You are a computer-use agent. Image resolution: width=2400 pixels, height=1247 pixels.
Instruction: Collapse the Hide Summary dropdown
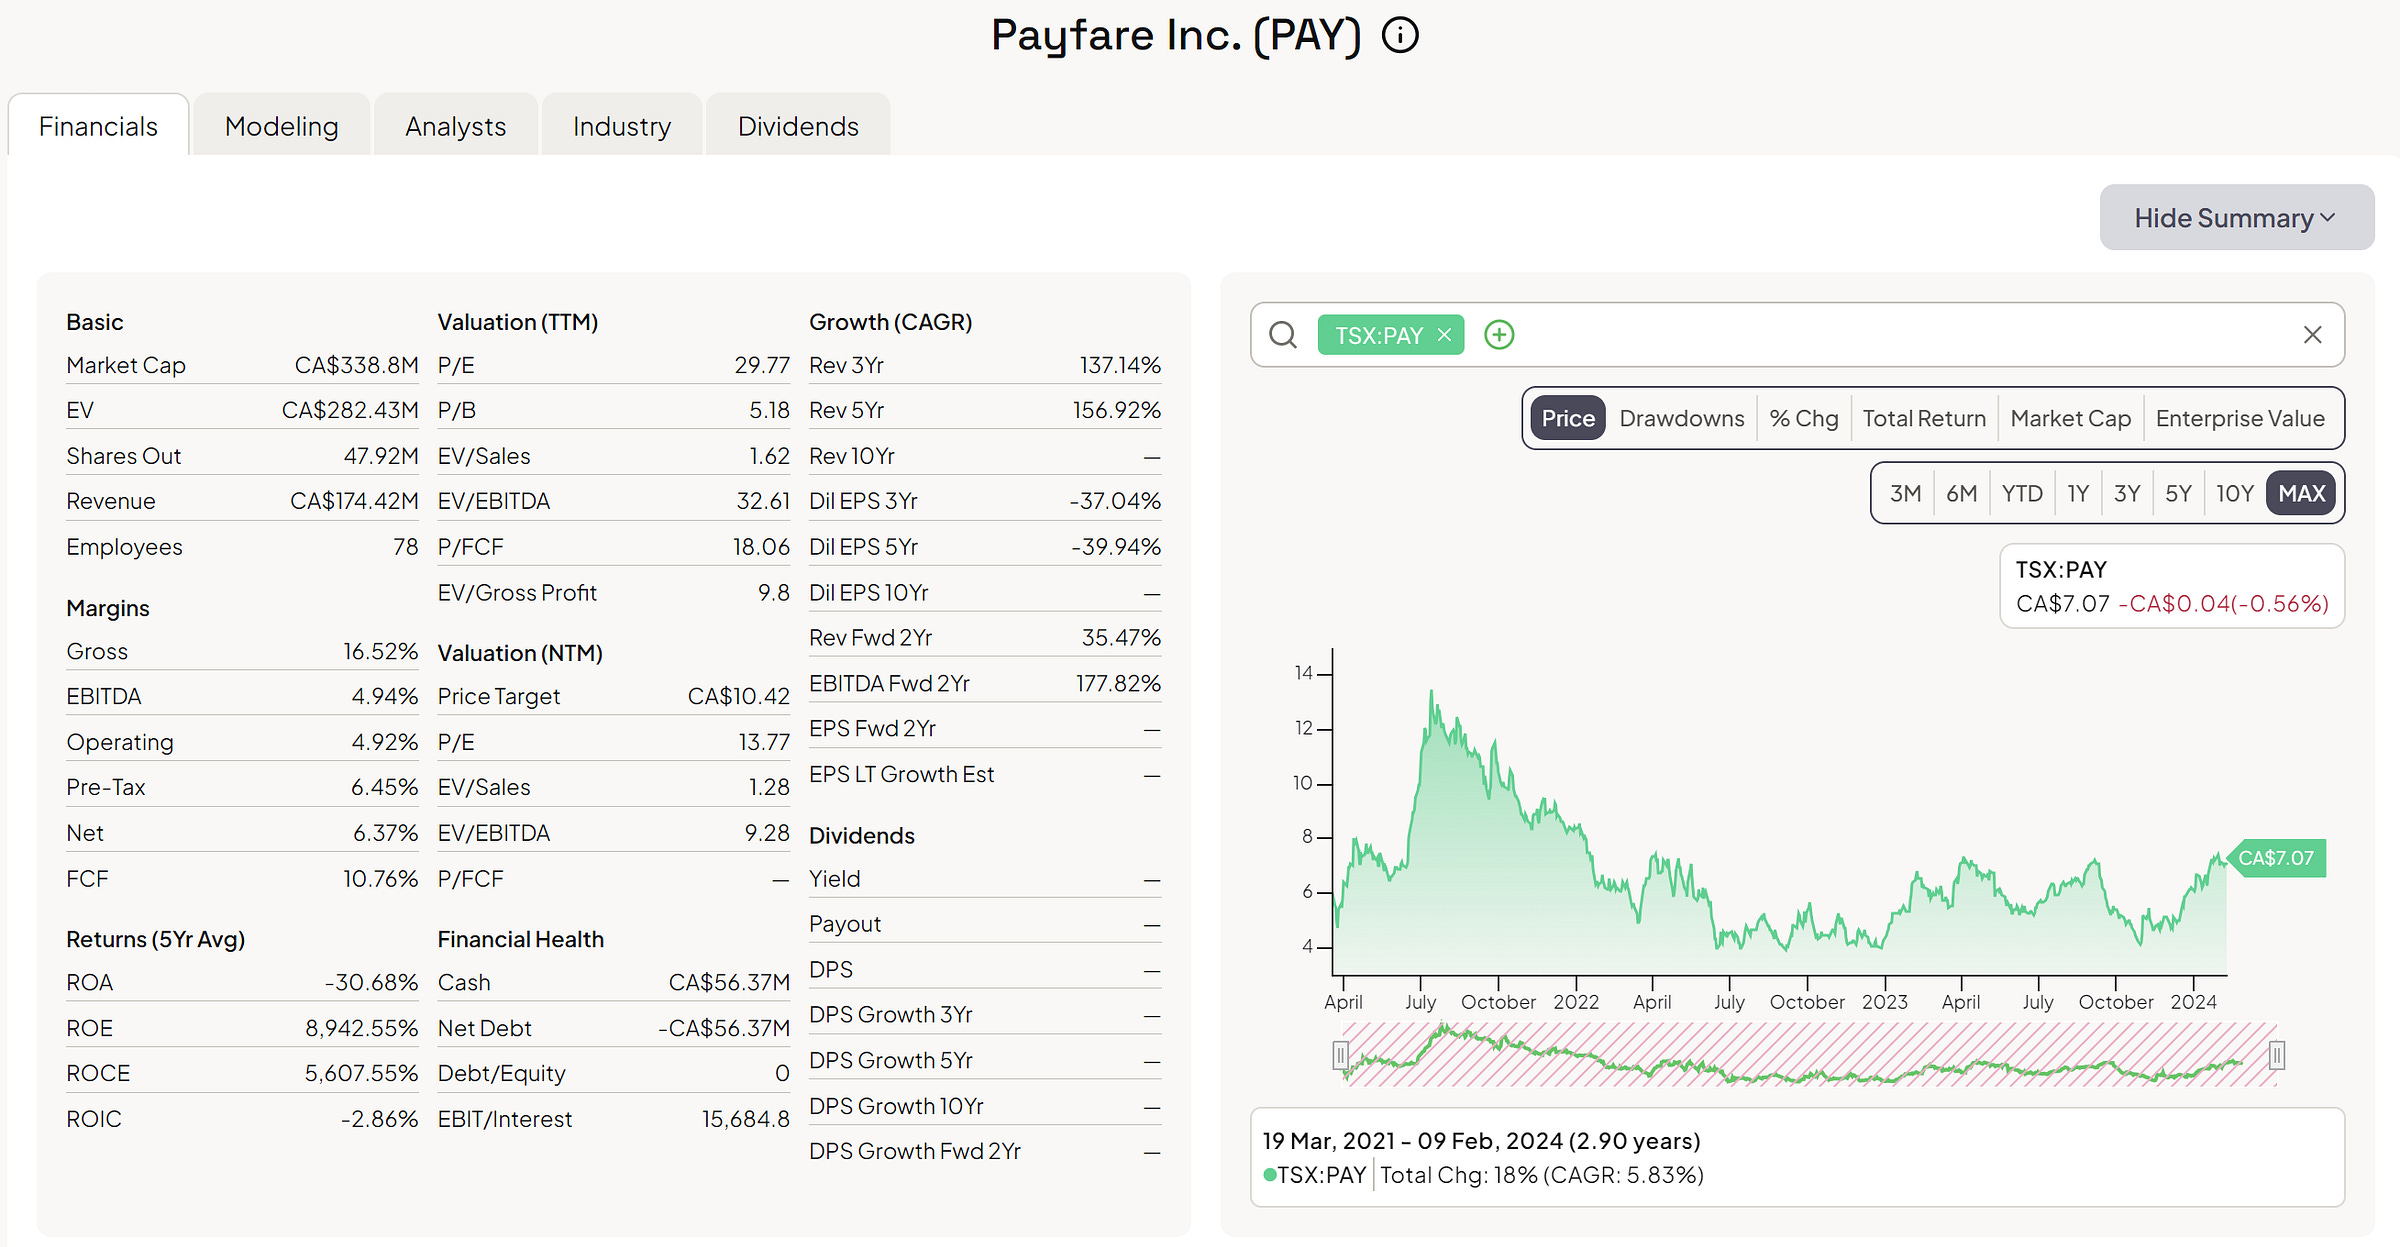2236,217
